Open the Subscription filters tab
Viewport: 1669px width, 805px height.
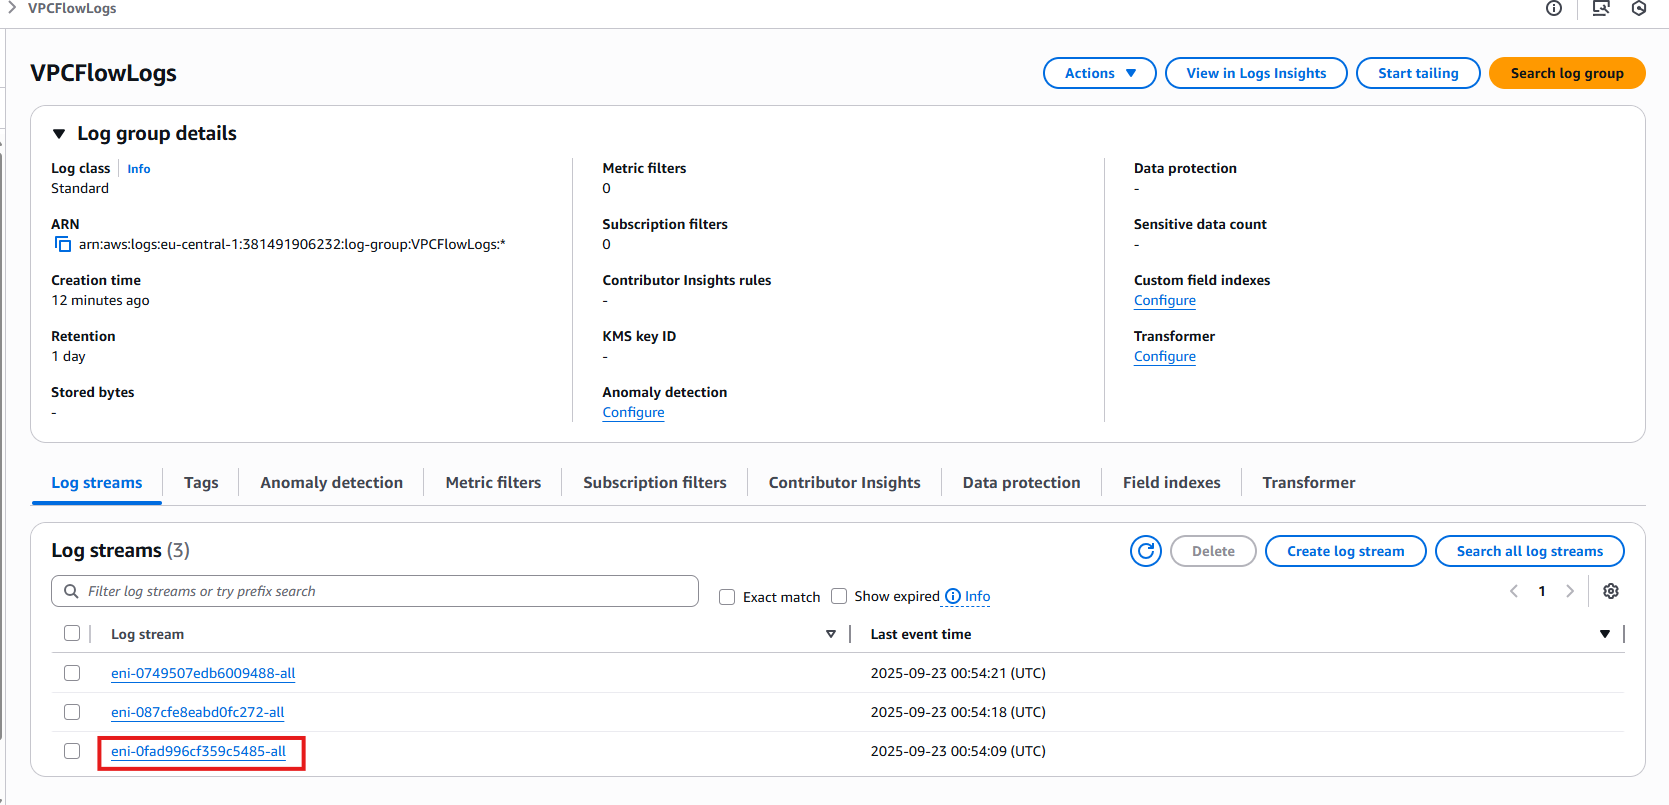pyautogui.click(x=655, y=482)
